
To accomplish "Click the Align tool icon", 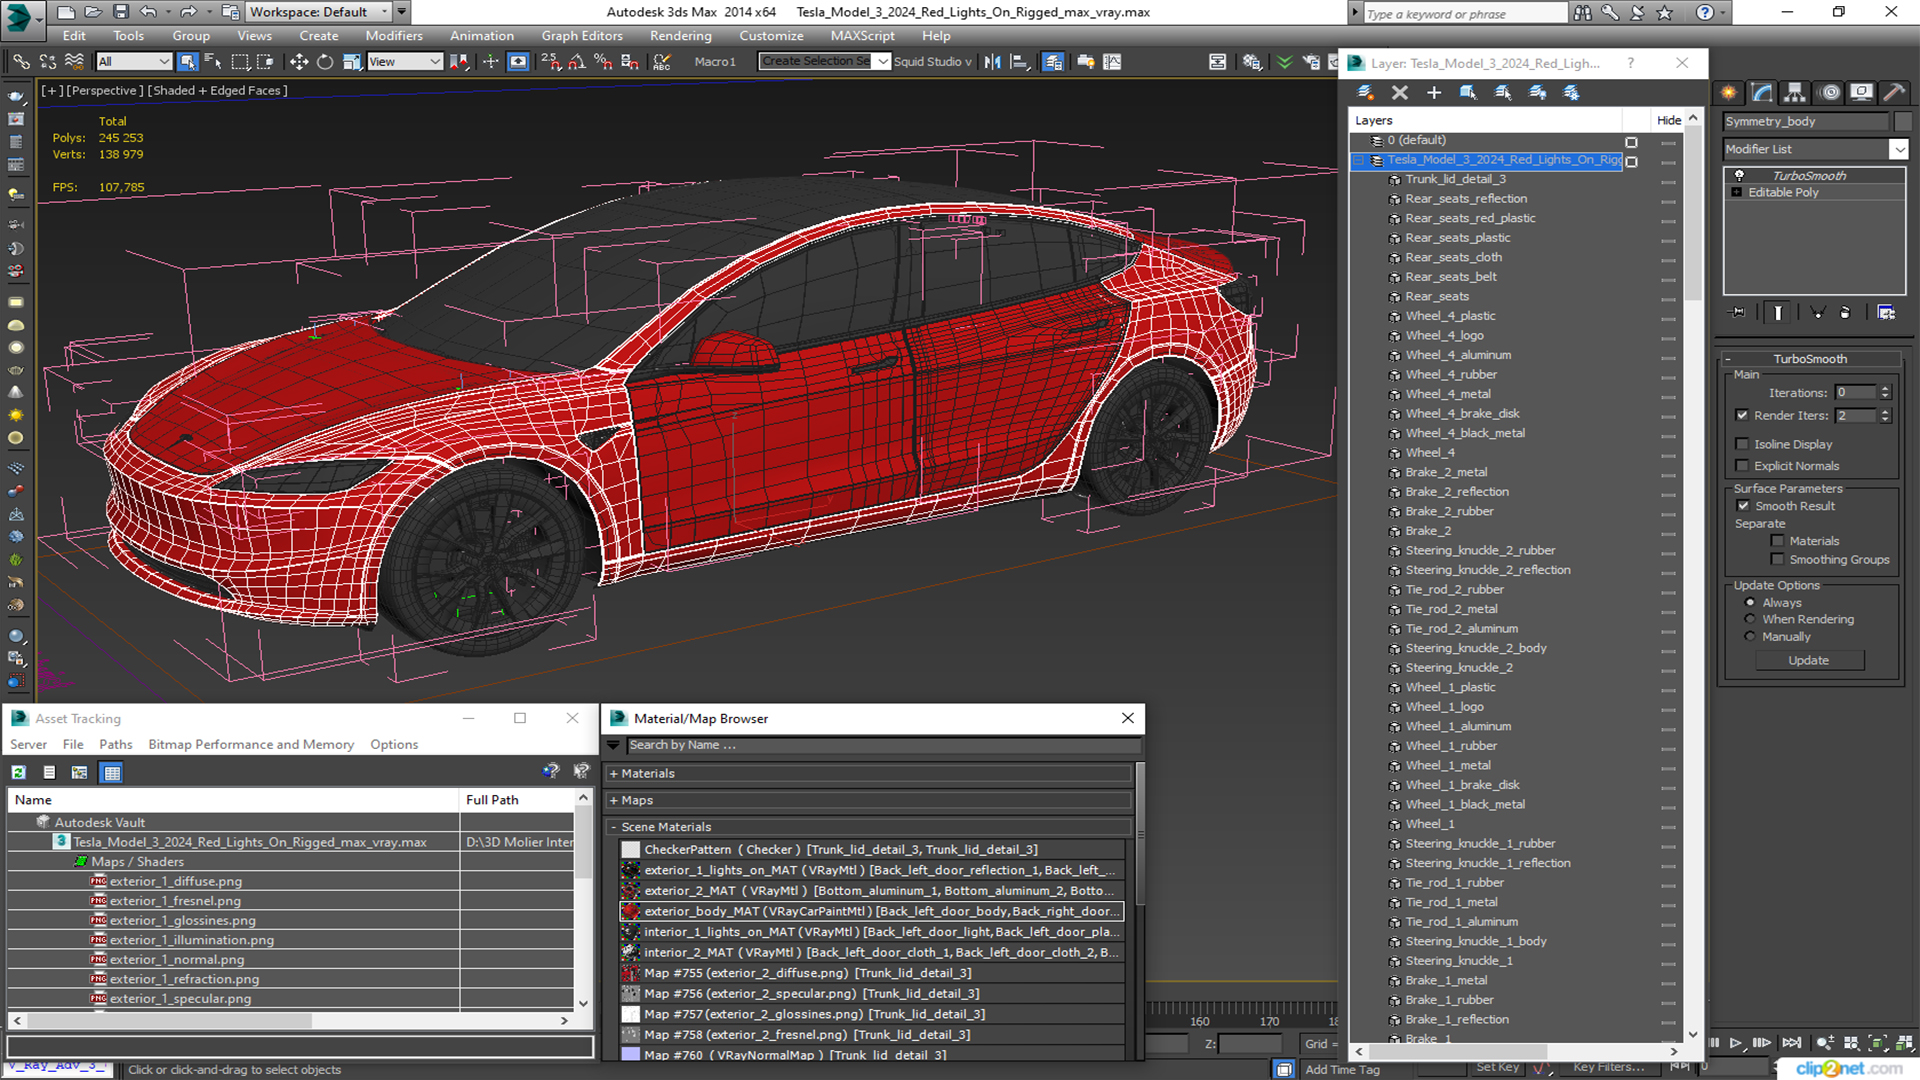I will (1019, 62).
